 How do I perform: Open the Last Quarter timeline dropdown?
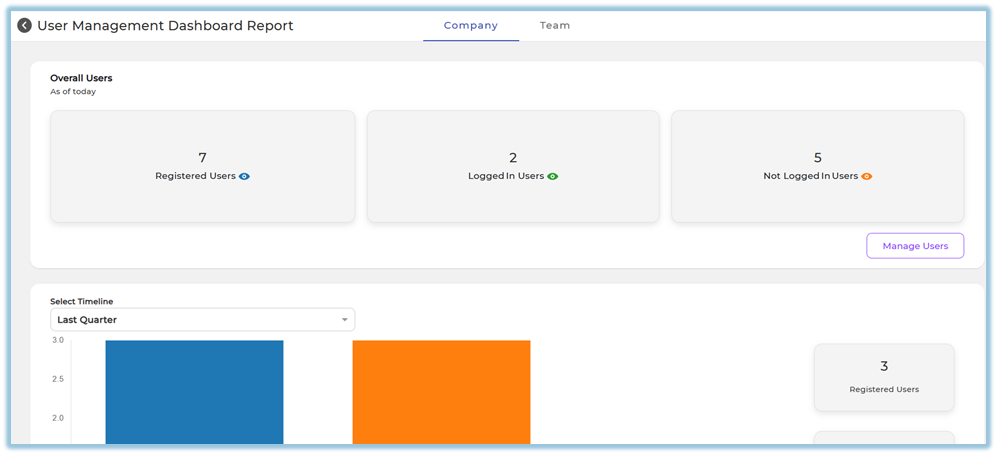[x=202, y=320]
